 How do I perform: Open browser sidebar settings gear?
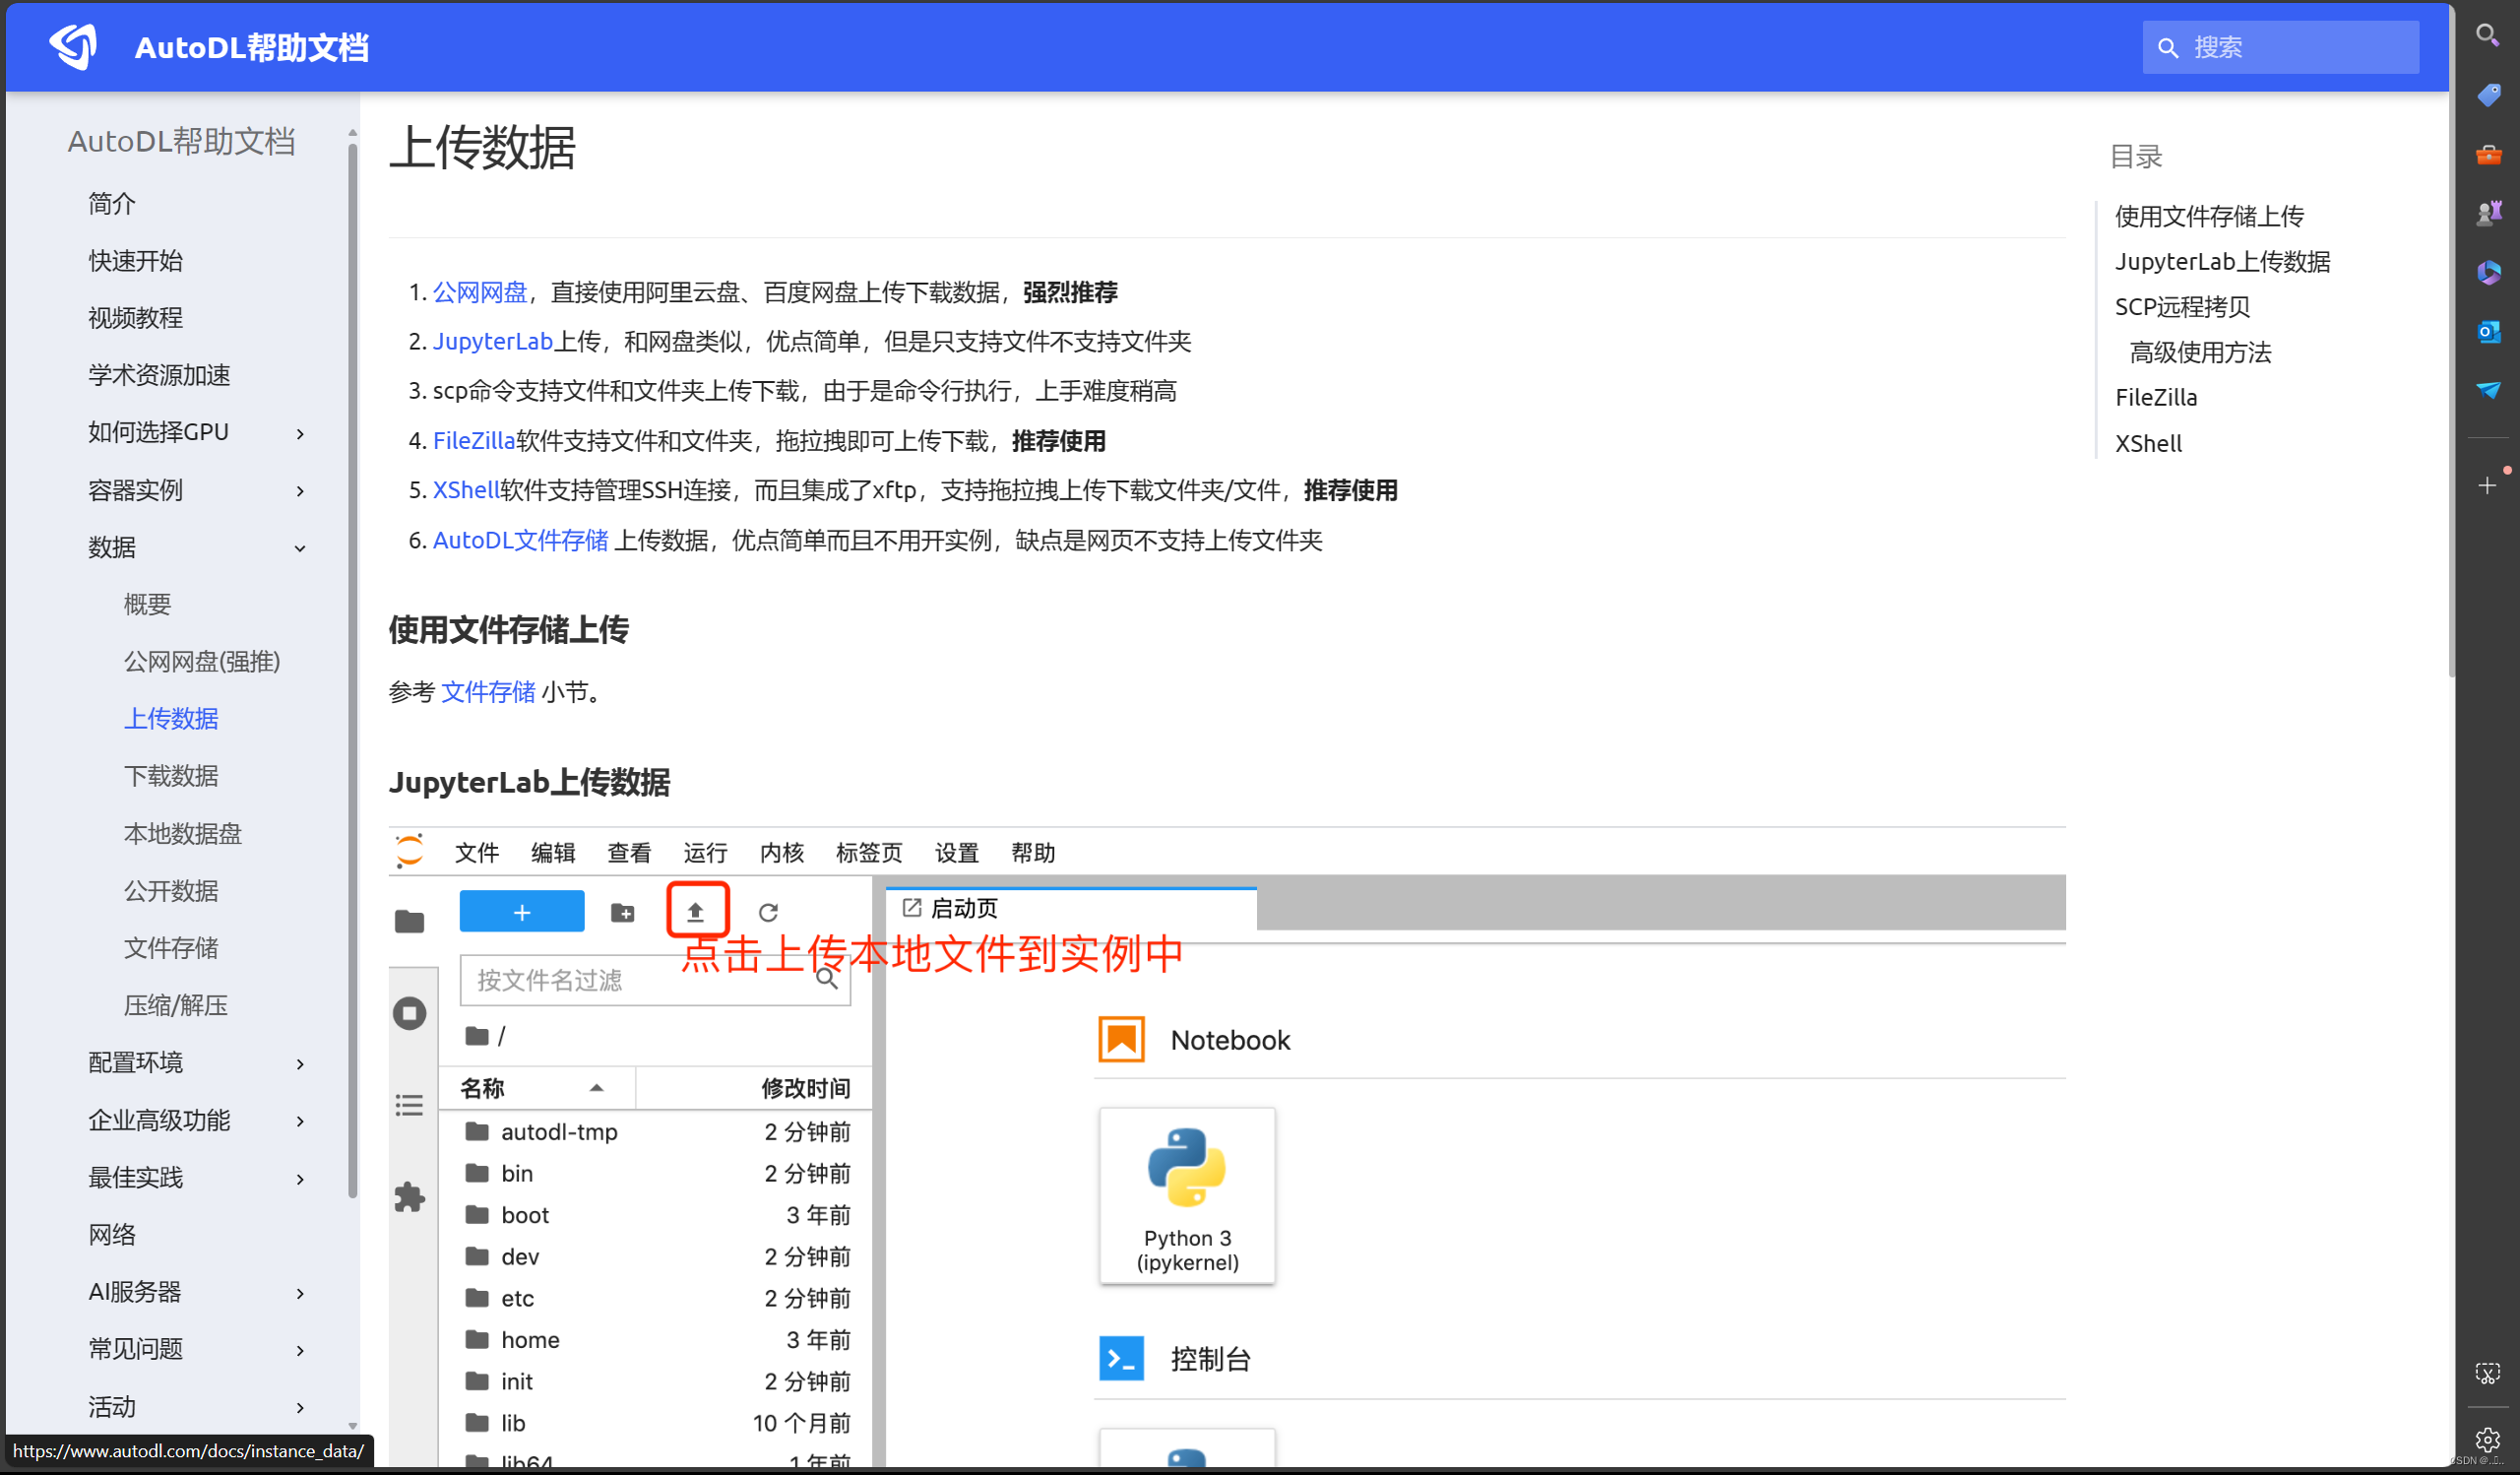click(2488, 1439)
